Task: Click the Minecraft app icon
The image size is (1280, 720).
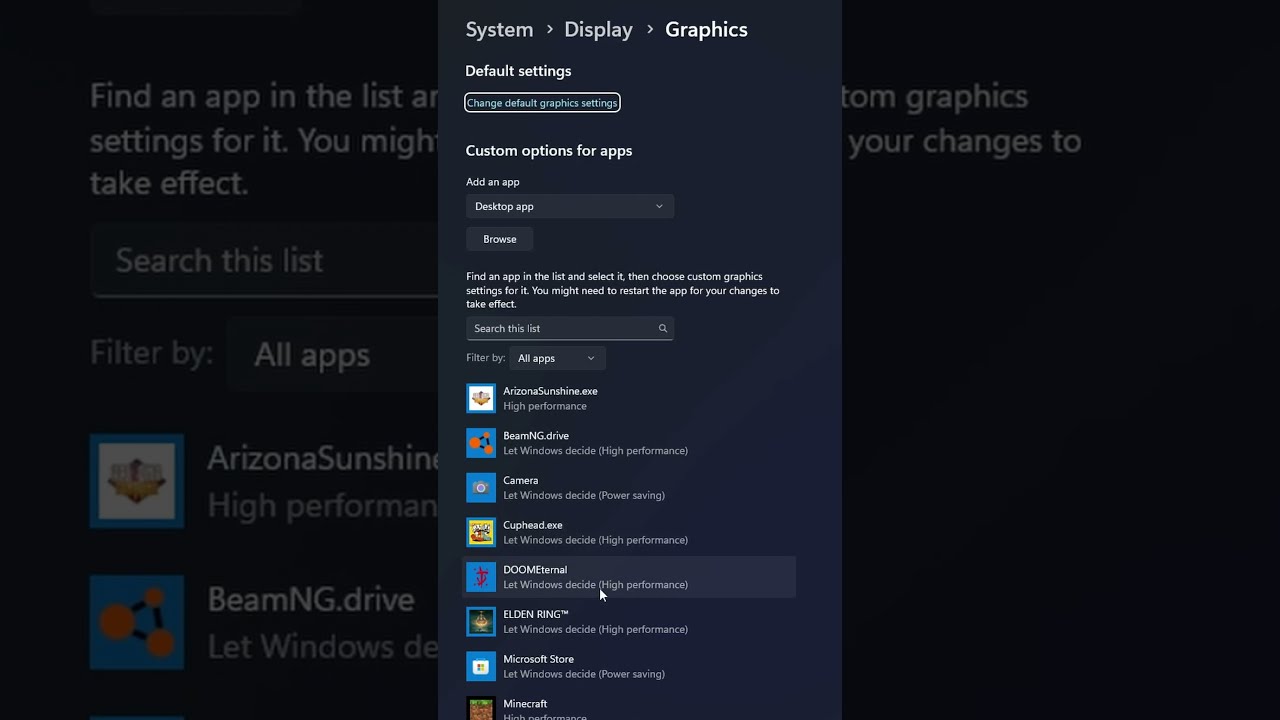Action: pos(481,708)
